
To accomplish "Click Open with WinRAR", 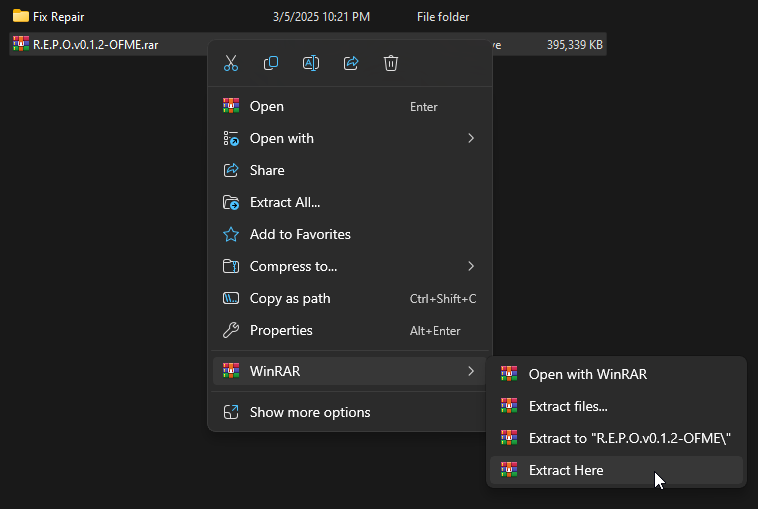I will tap(588, 374).
